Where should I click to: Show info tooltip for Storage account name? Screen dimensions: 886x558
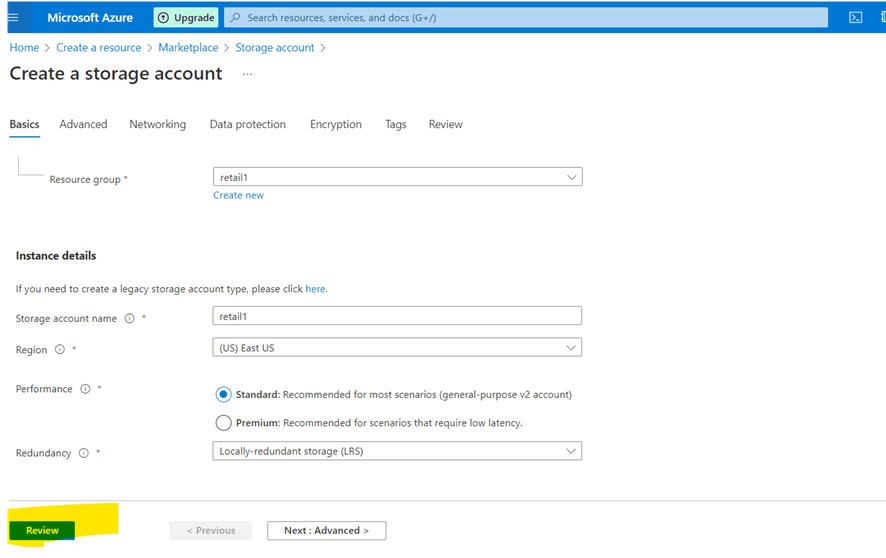click(x=129, y=318)
